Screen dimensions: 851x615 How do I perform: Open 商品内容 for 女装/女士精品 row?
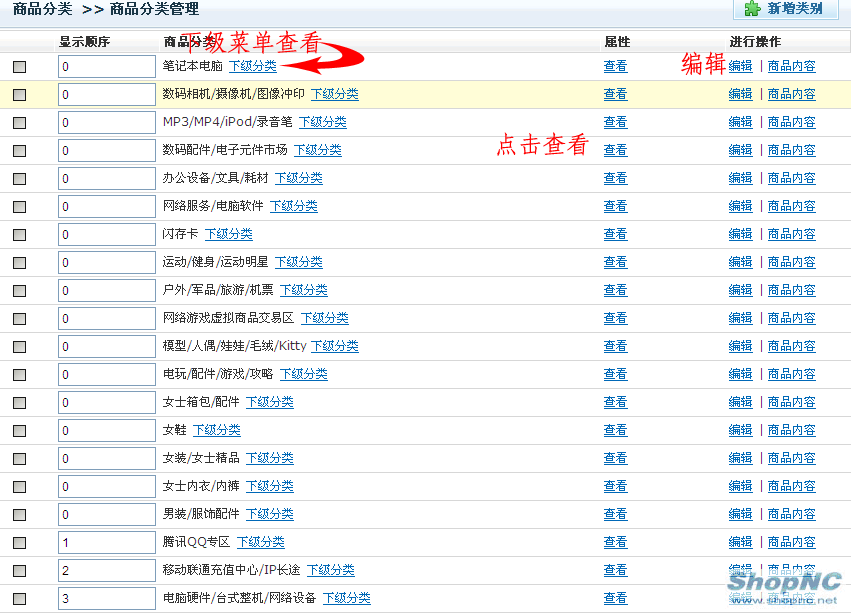click(792, 458)
